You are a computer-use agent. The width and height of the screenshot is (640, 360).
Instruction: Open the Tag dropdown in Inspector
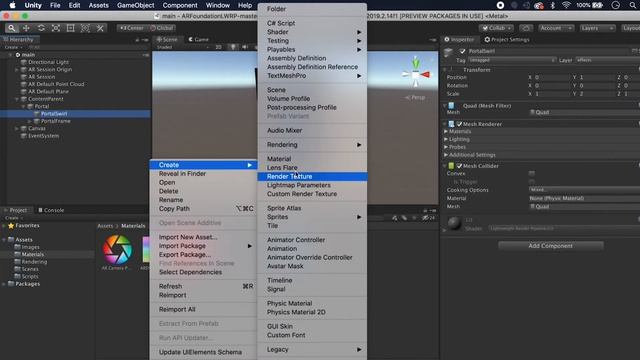tap(512, 60)
